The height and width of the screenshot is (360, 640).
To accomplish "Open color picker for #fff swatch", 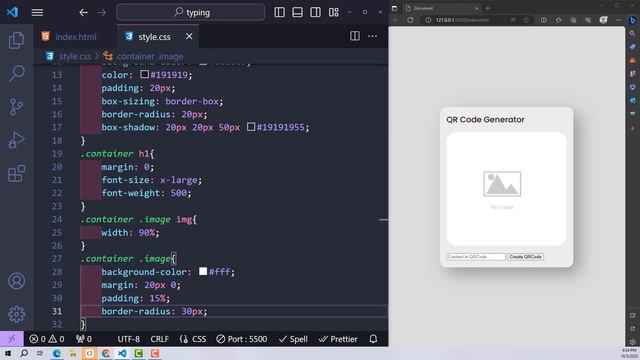I will click(x=203, y=271).
